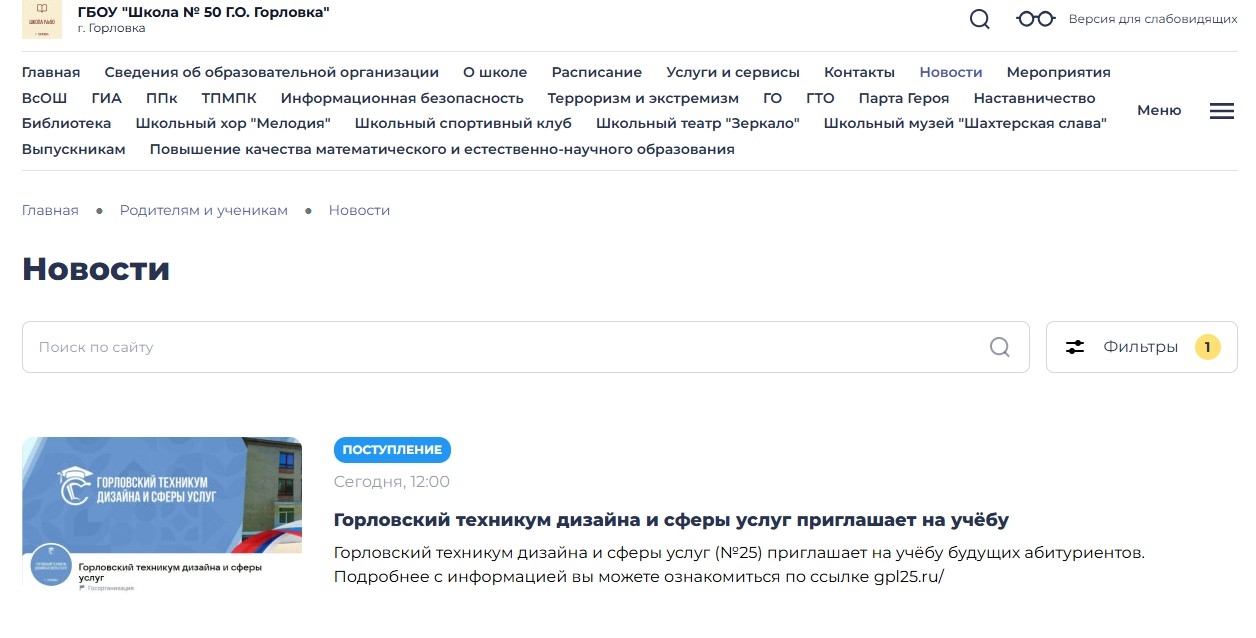Click the Поиск по сайту input field
Screen dimensions: 1256x638
coord(525,347)
